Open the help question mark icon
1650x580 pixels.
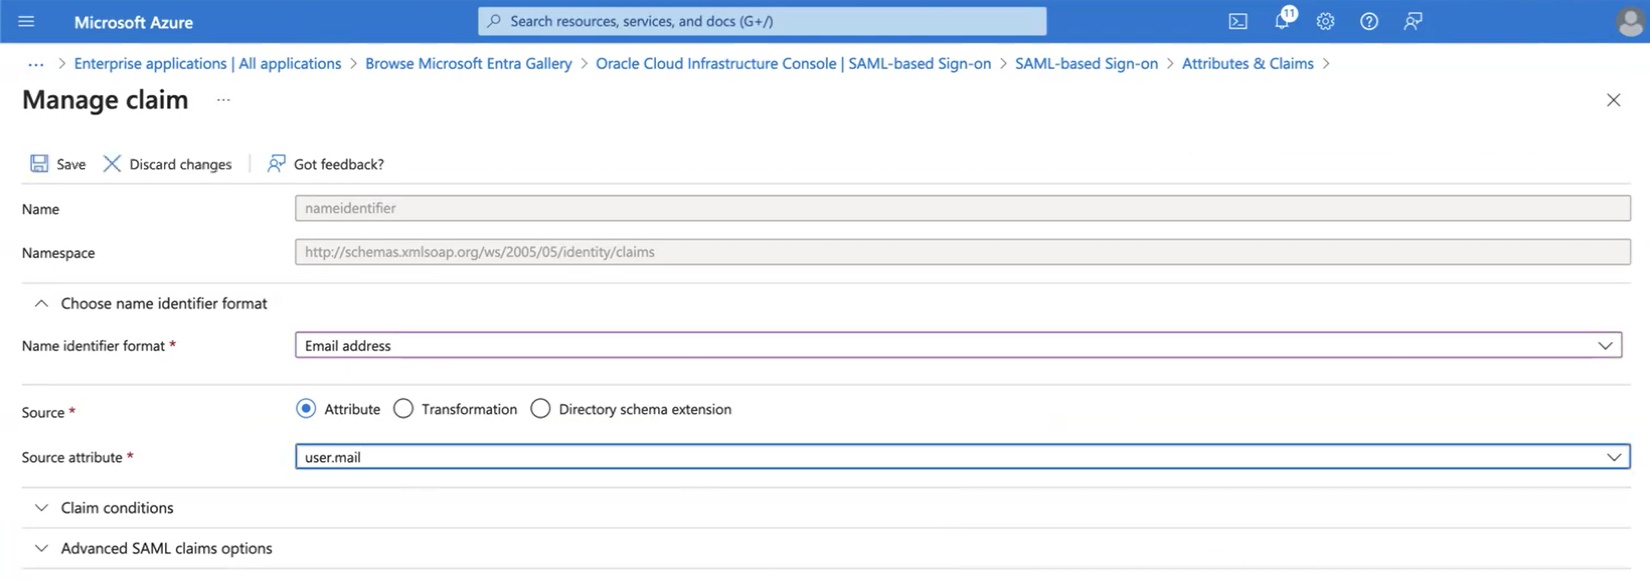tap(1369, 21)
